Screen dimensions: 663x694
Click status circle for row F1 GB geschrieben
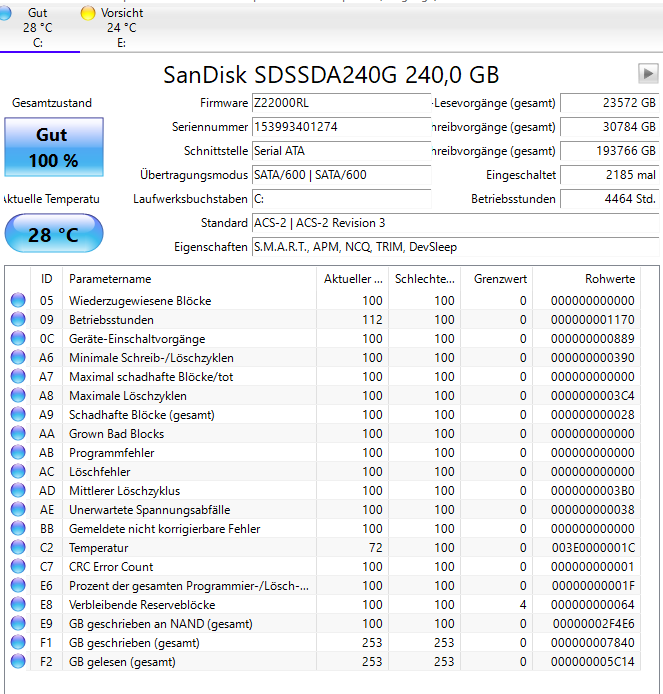(x=18, y=643)
